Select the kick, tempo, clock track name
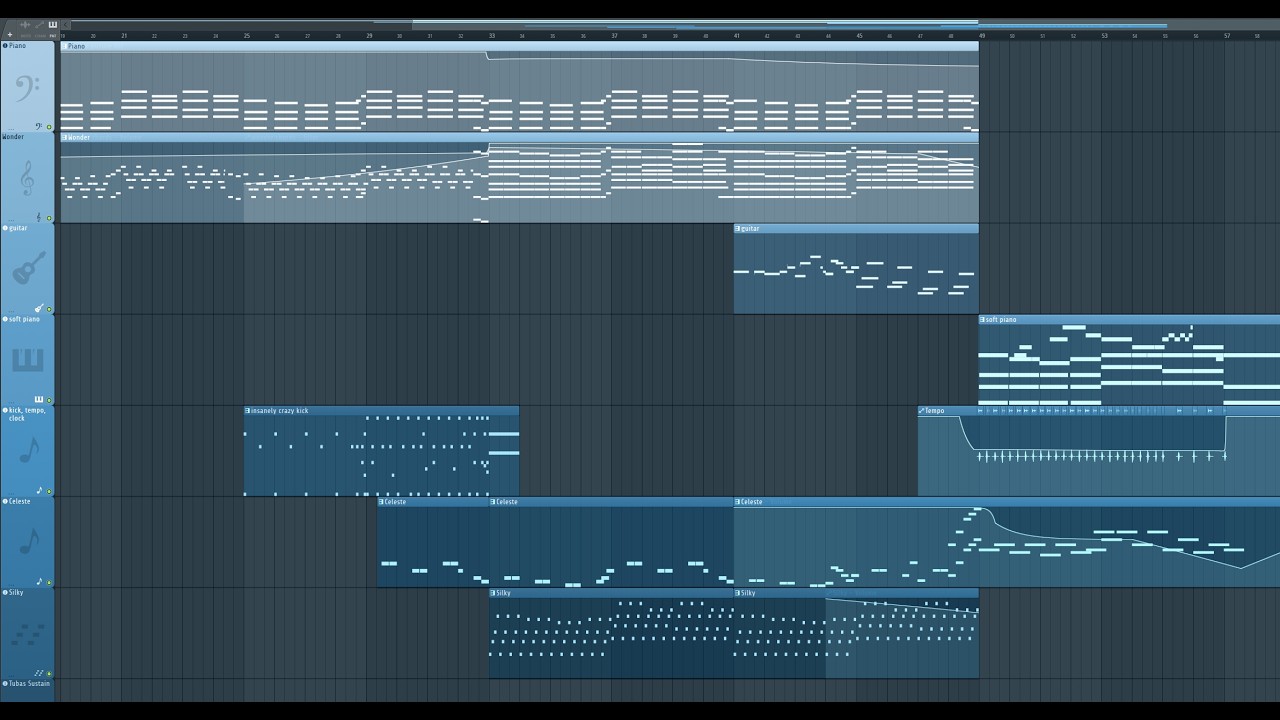Viewport: 1280px width, 720px height. click(x=27, y=414)
